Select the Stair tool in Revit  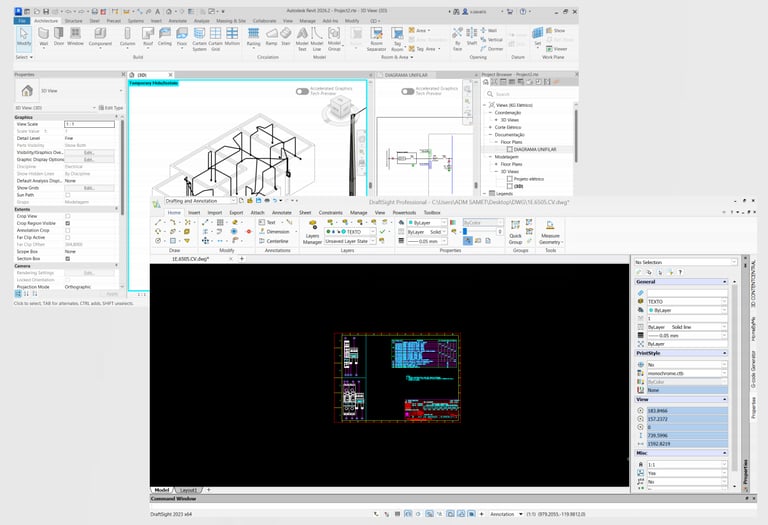286,37
